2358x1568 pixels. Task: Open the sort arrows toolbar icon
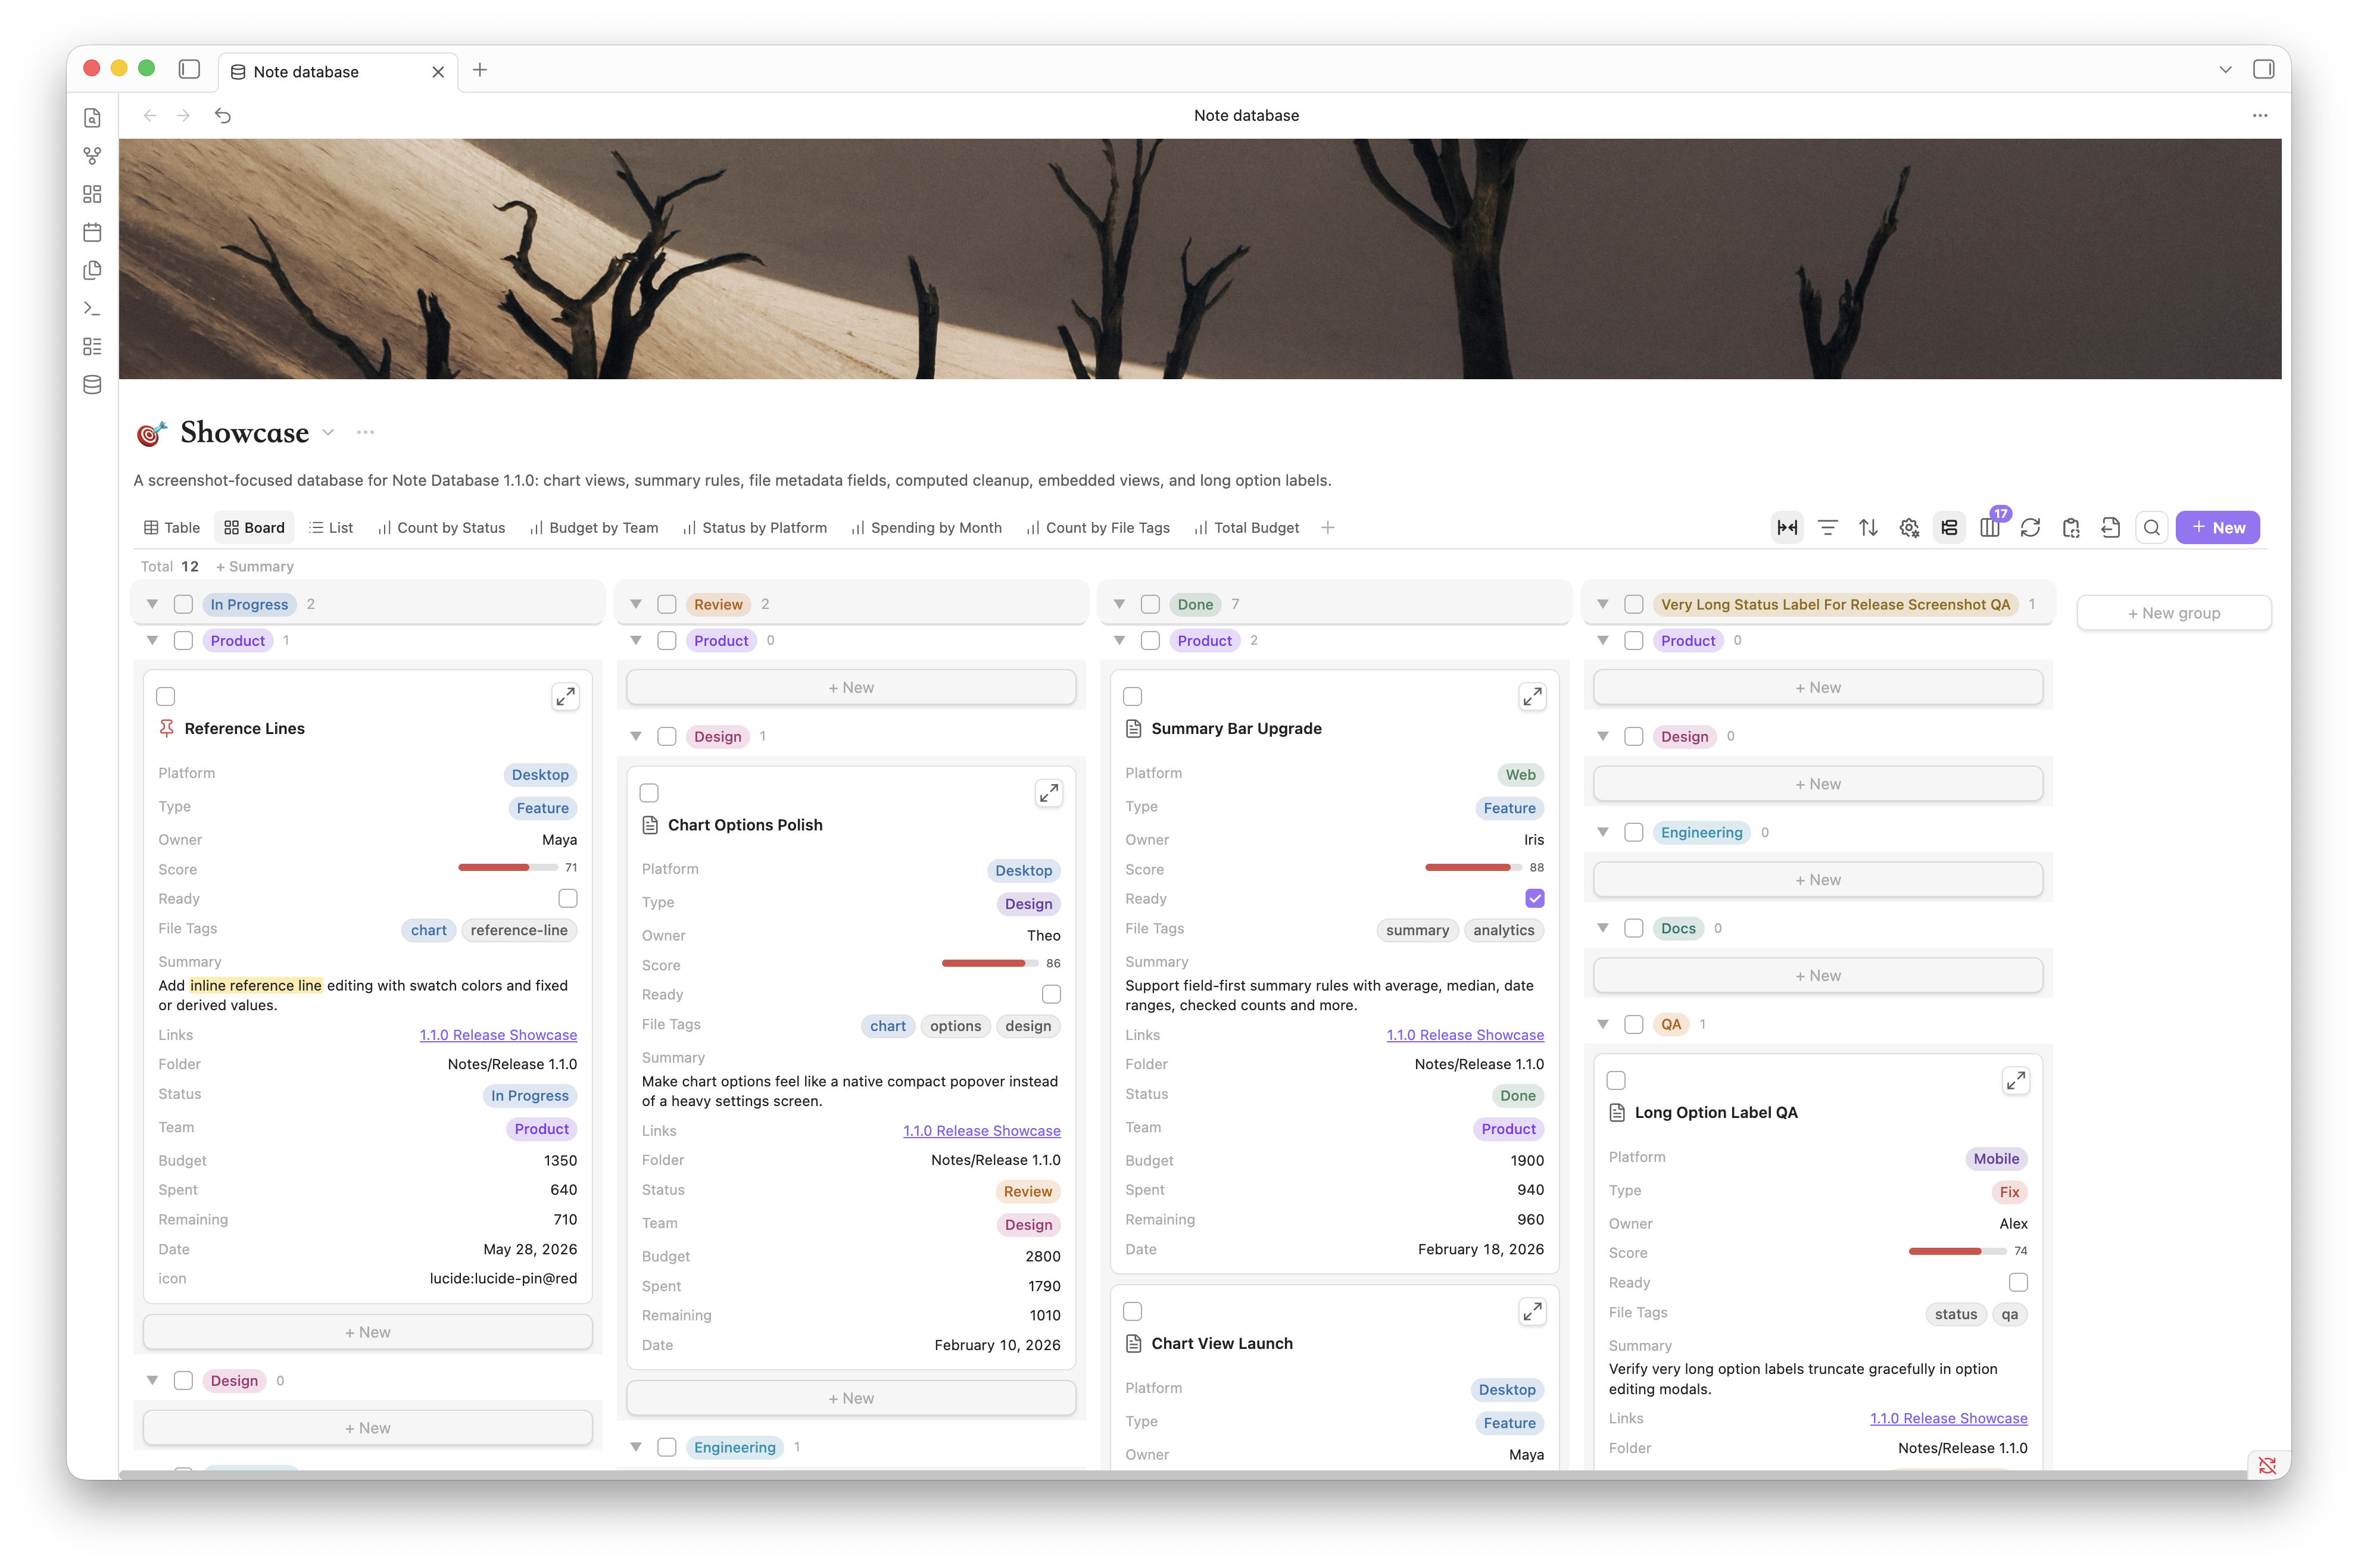pos(1868,527)
